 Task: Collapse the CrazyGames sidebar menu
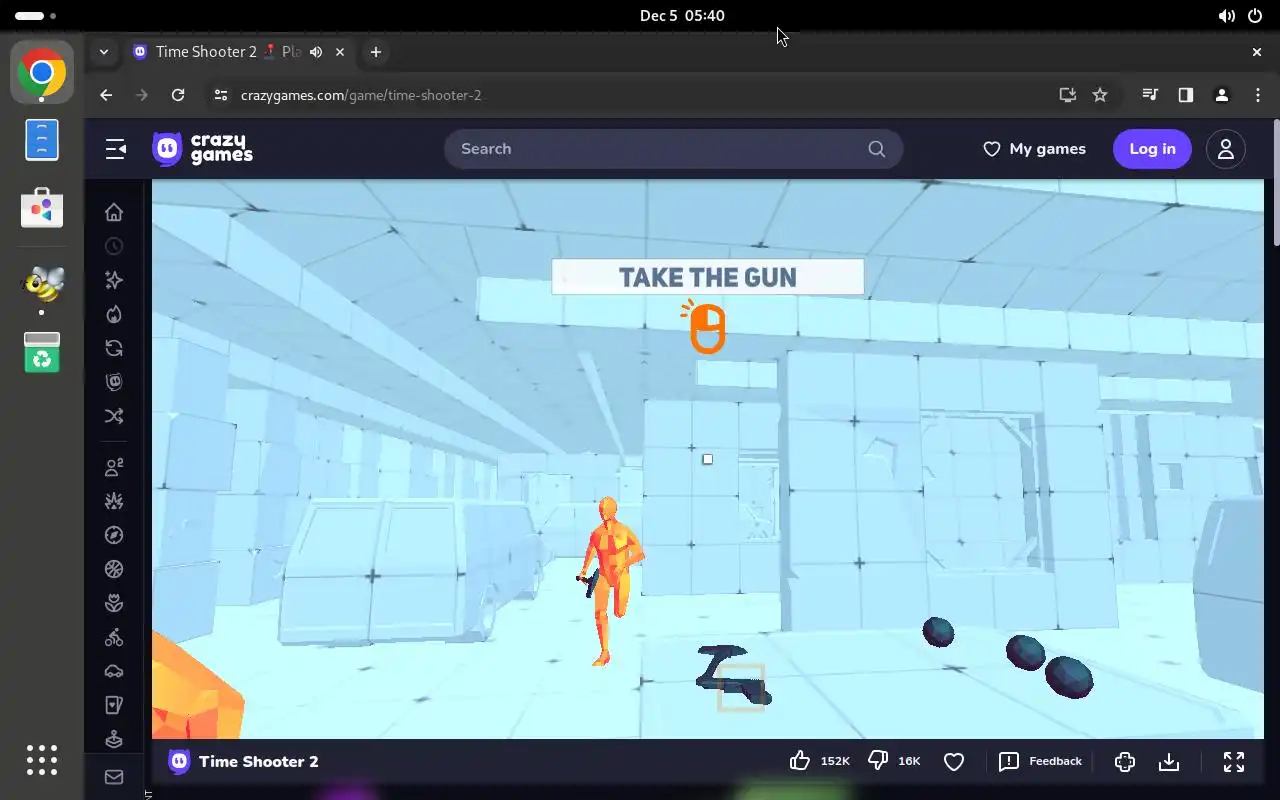click(116, 149)
